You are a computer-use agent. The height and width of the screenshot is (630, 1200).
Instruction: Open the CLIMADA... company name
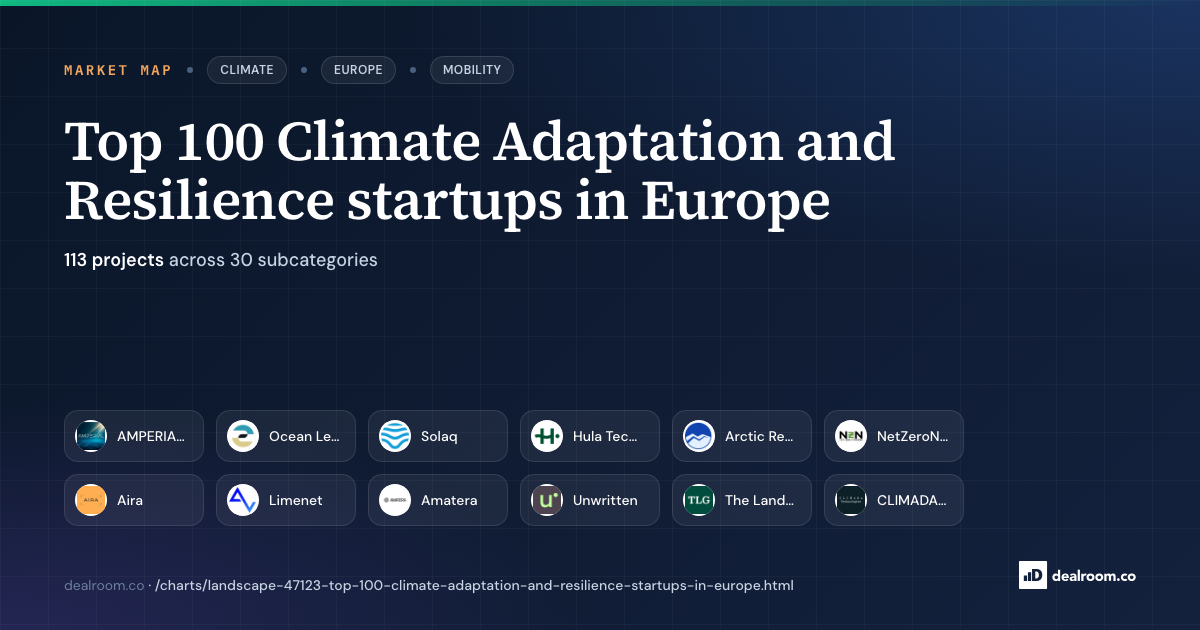click(912, 500)
